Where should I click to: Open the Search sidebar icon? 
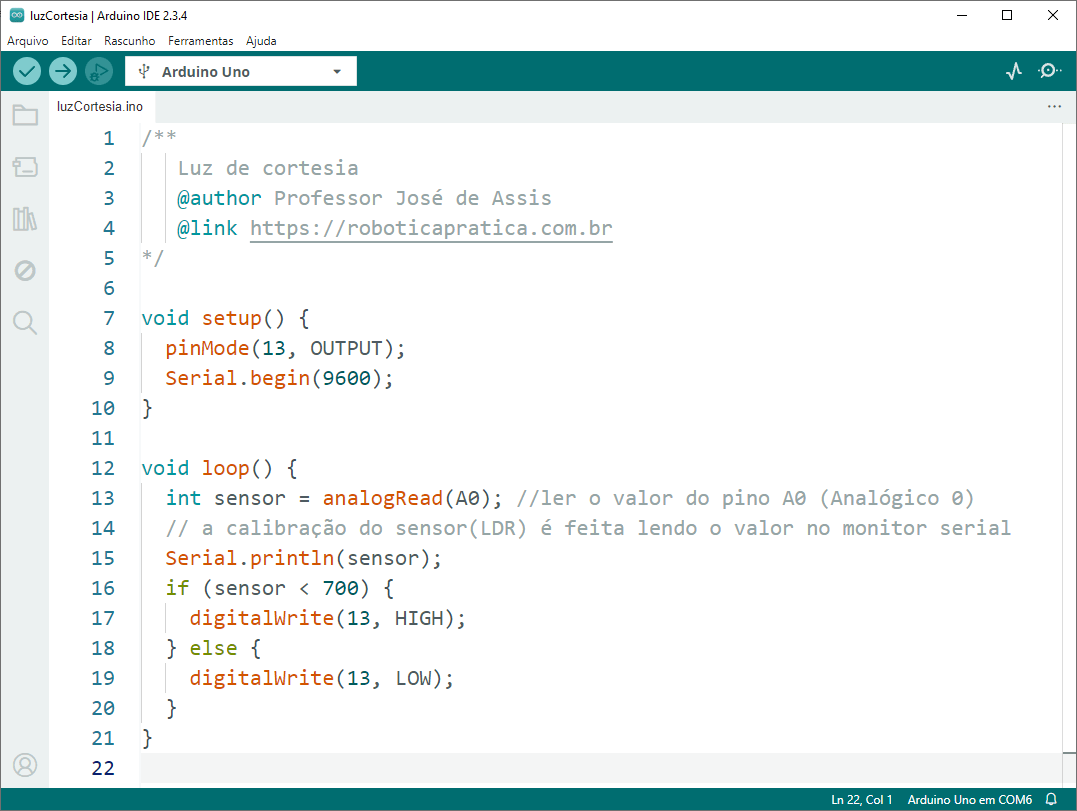pos(25,322)
